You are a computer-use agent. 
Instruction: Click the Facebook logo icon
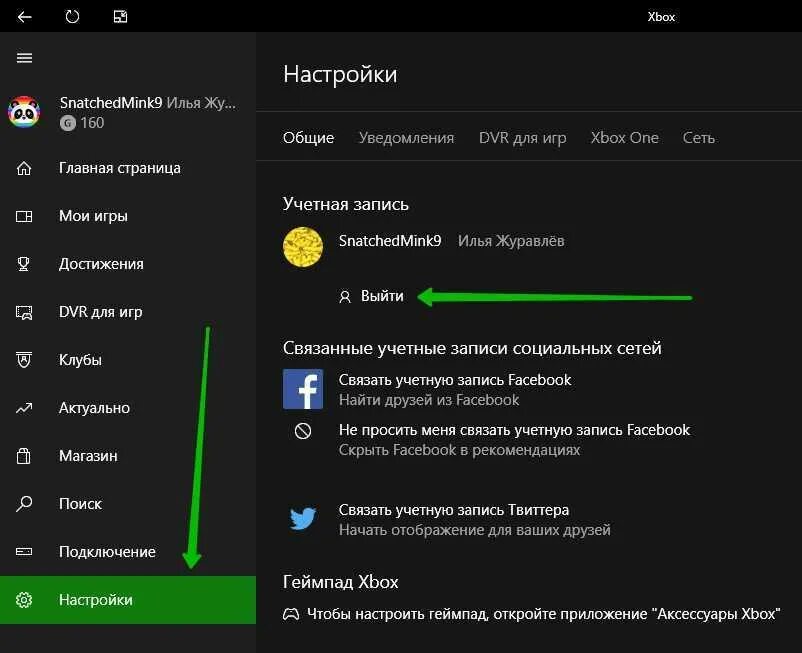click(x=303, y=389)
